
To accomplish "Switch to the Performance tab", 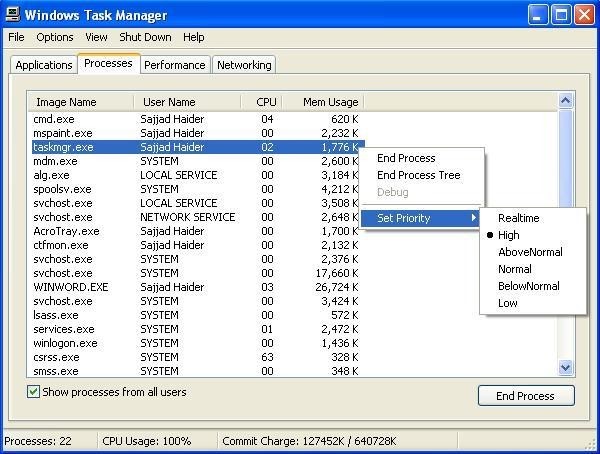I will [x=174, y=65].
